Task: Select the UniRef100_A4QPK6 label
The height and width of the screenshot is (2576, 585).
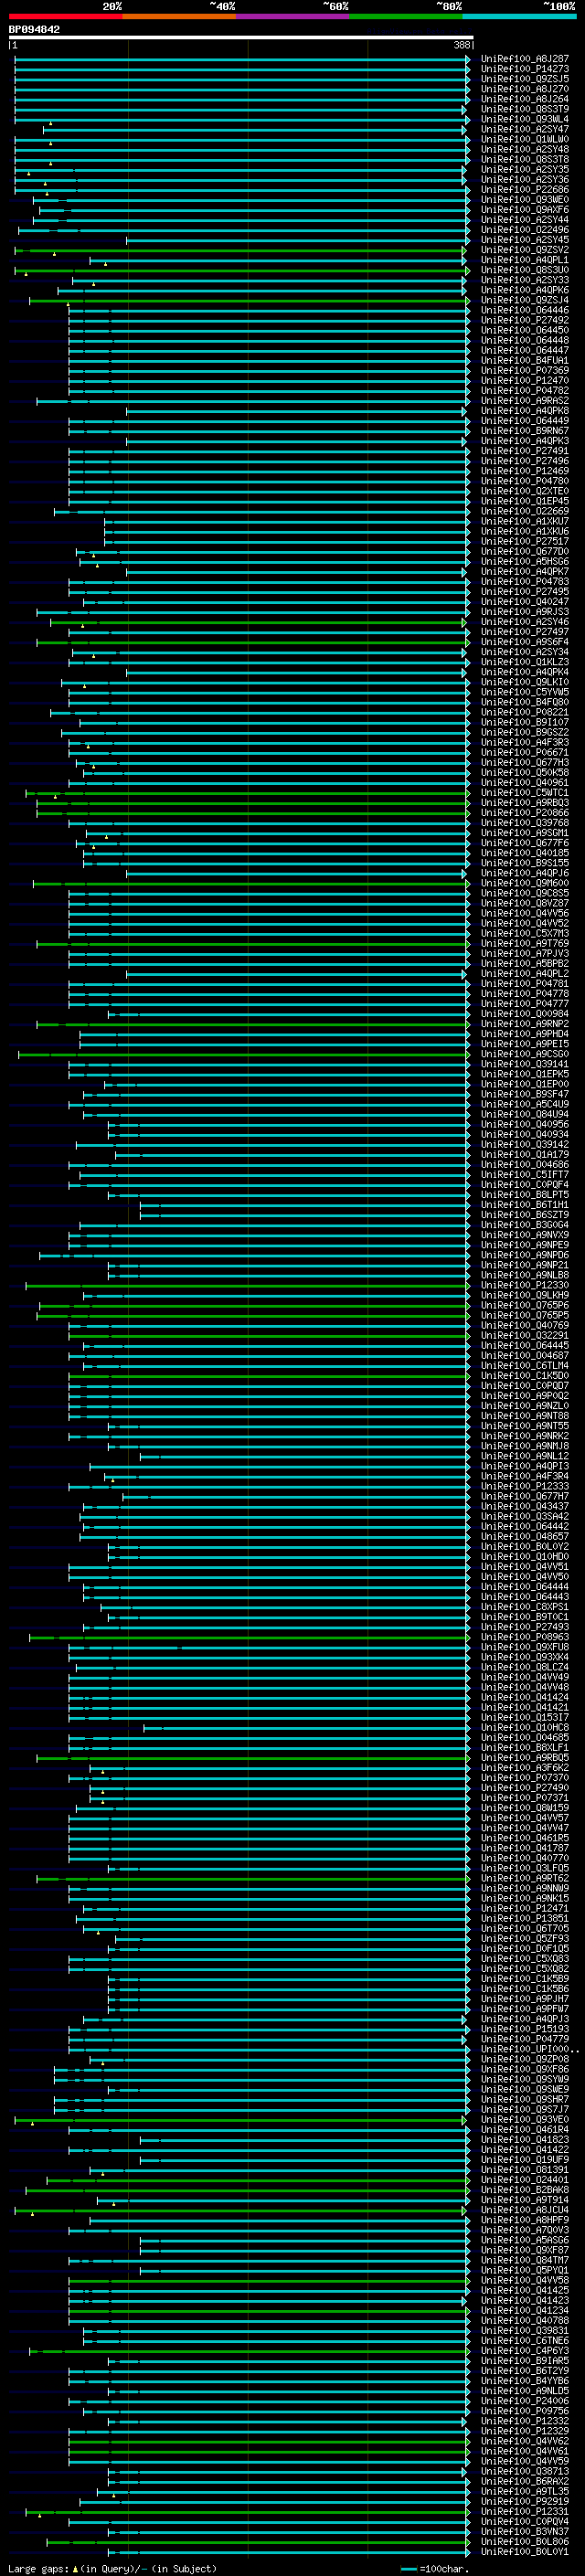Action: tap(525, 290)
